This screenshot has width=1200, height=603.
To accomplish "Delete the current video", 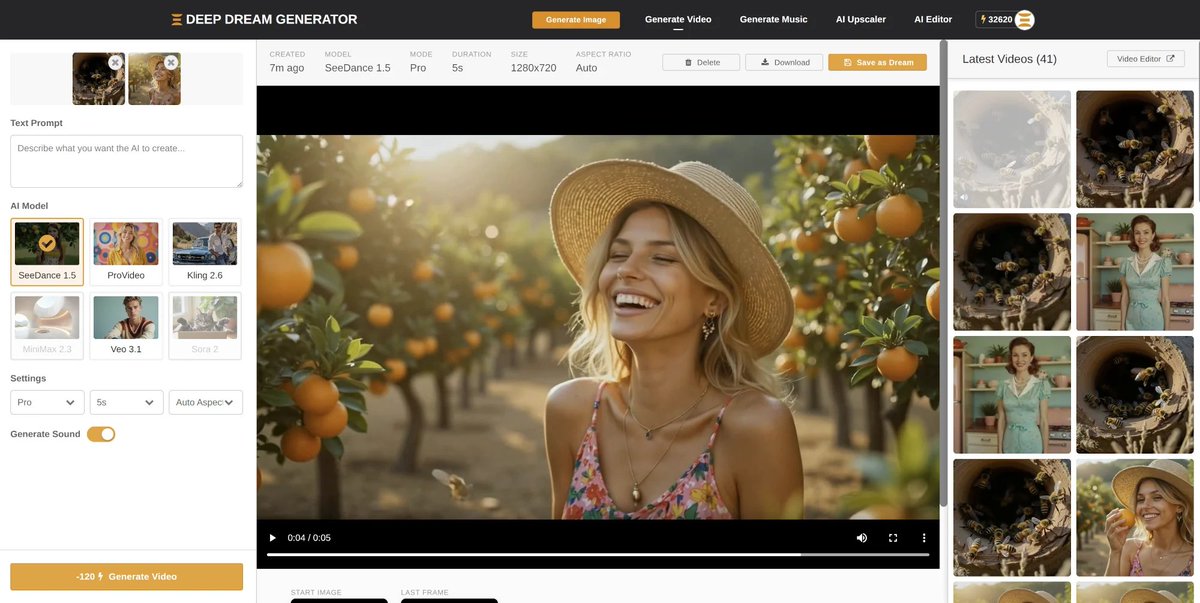I will [x=701, y=62].
